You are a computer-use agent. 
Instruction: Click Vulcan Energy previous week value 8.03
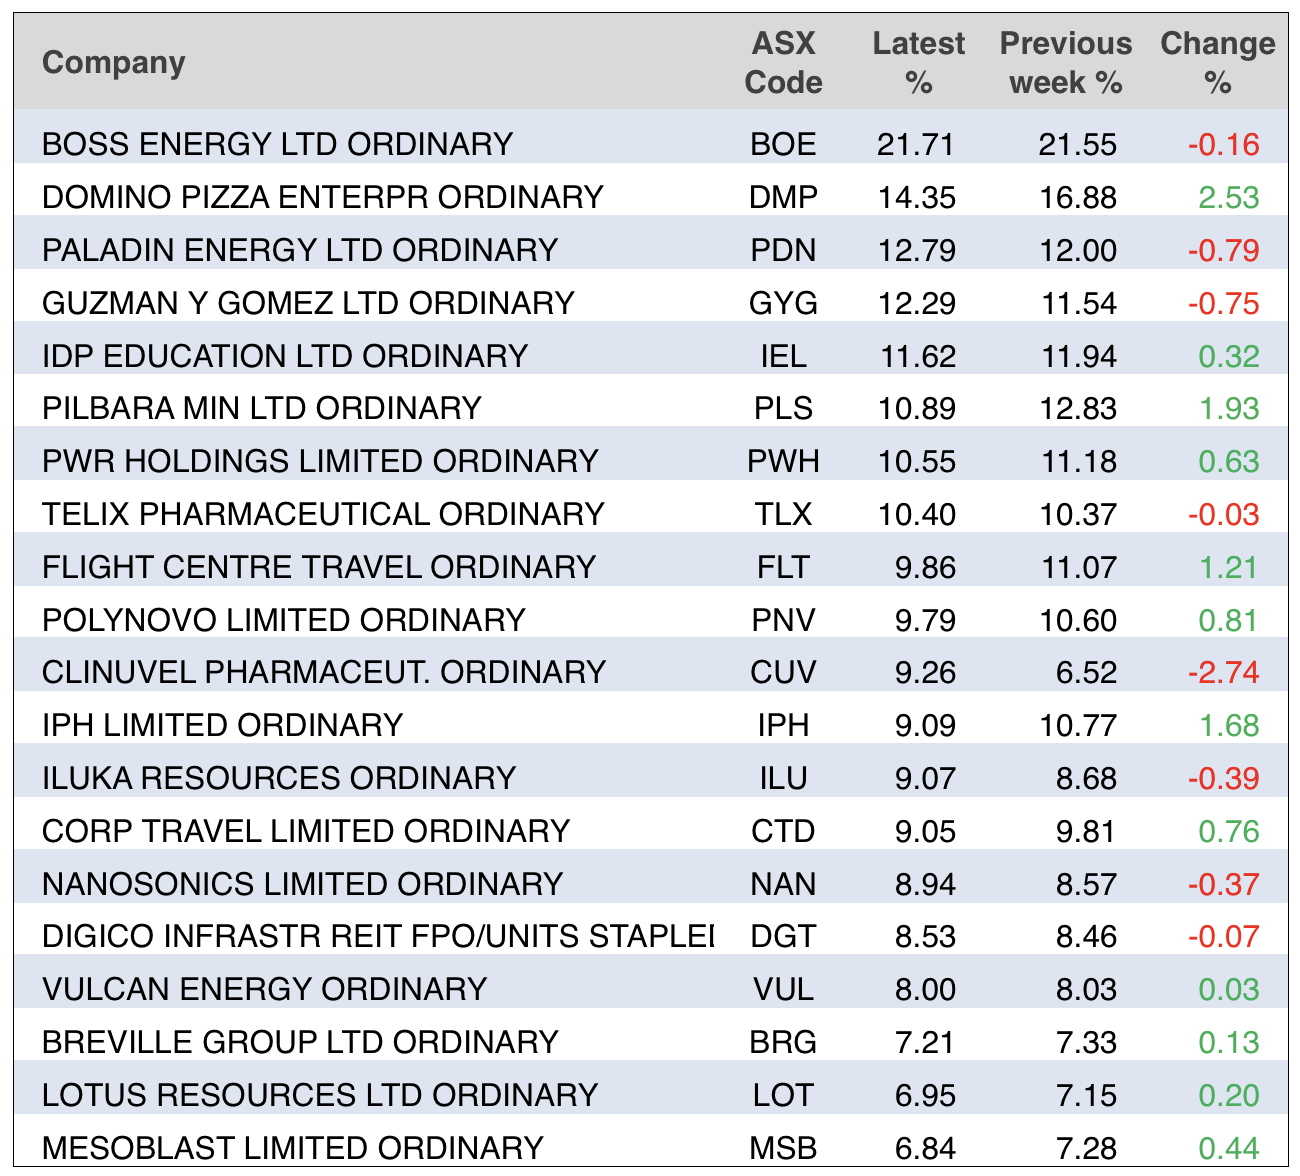(x=1085, y=989)
